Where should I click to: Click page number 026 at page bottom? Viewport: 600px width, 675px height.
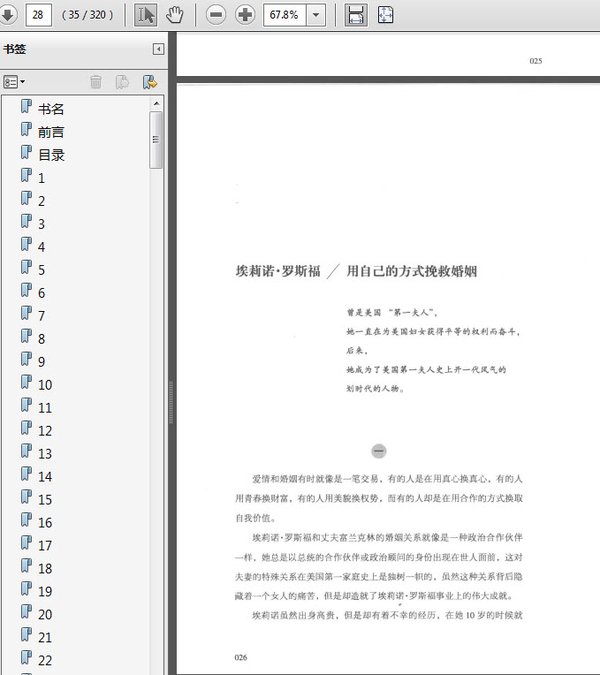point(241,657)
